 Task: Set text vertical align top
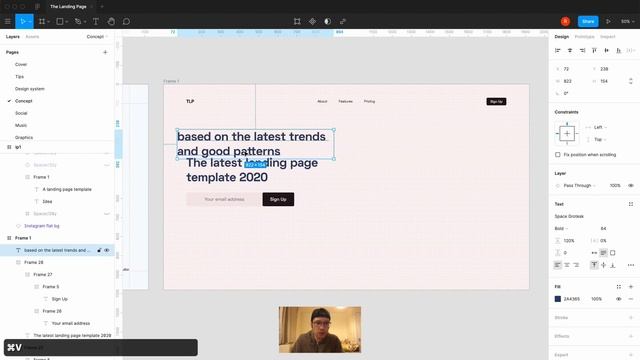[594, 265]
